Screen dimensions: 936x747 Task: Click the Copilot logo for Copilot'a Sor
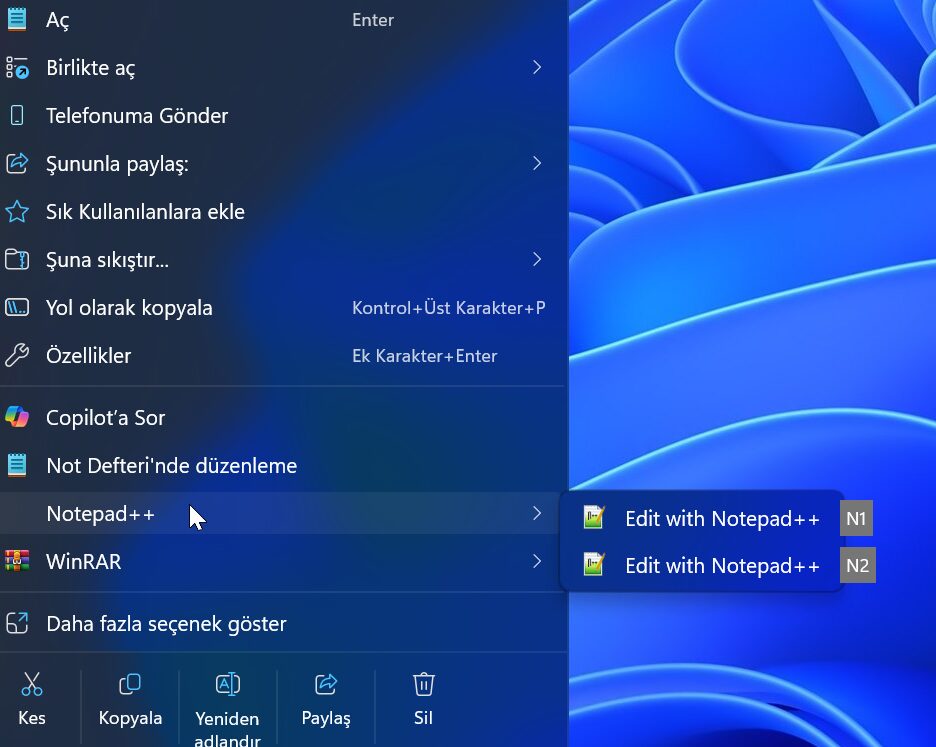pos(17,417)
